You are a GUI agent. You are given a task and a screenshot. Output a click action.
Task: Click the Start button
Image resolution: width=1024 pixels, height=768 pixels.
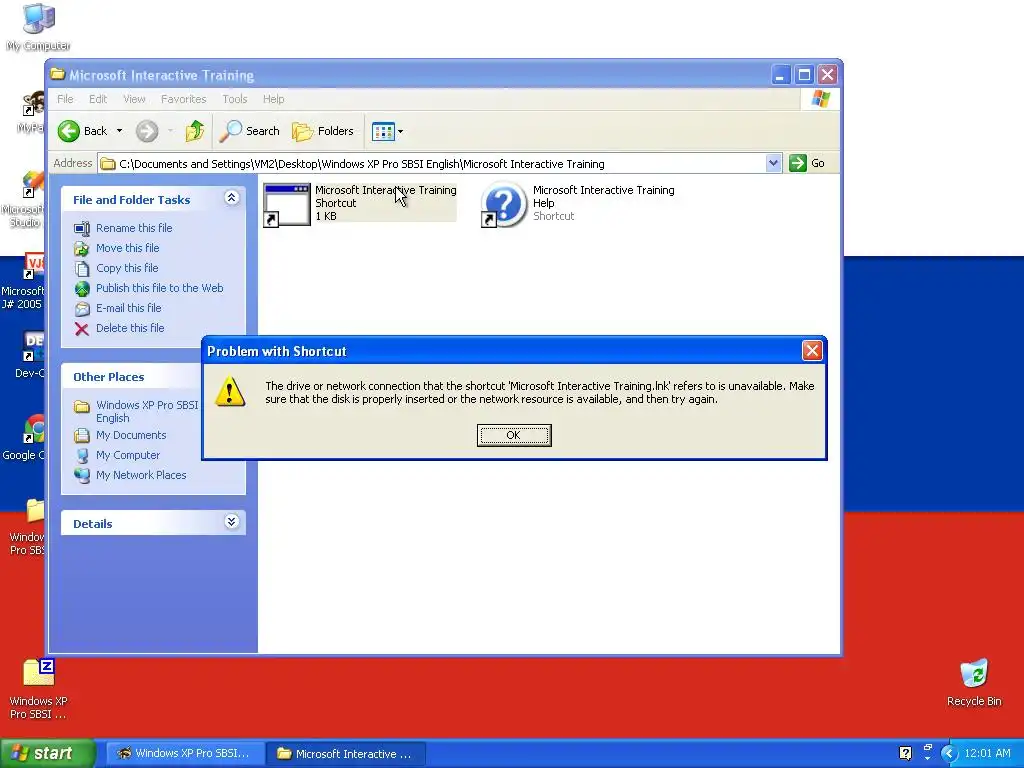pos(47,753)
